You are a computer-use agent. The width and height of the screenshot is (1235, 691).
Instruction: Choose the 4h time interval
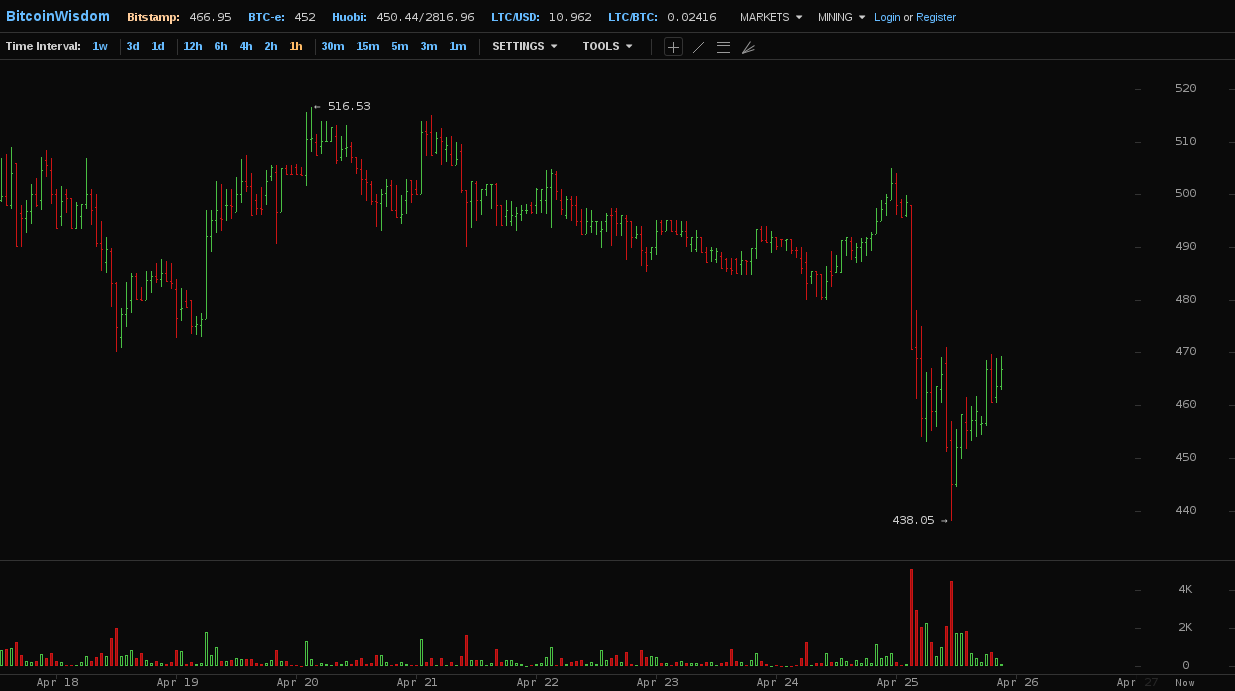[246, 46]
